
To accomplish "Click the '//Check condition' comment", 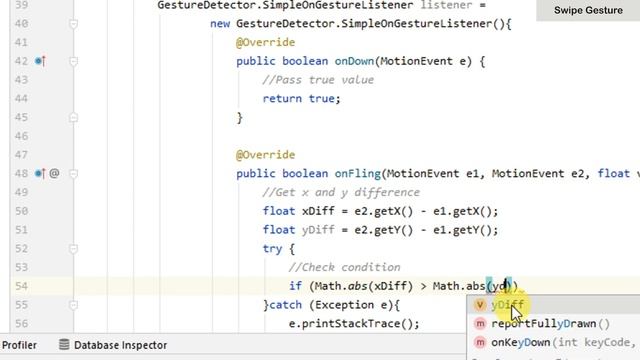I will 344,268.
